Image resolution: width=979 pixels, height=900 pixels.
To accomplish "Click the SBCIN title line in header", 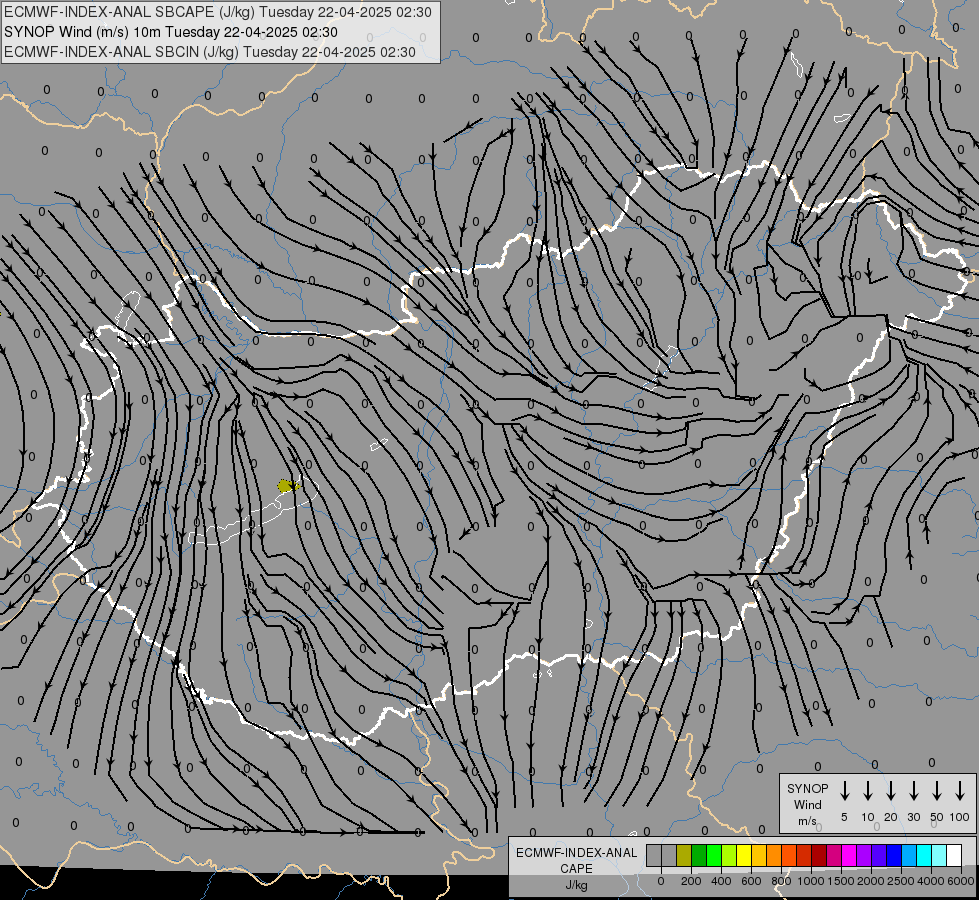I will click(210, 52).
